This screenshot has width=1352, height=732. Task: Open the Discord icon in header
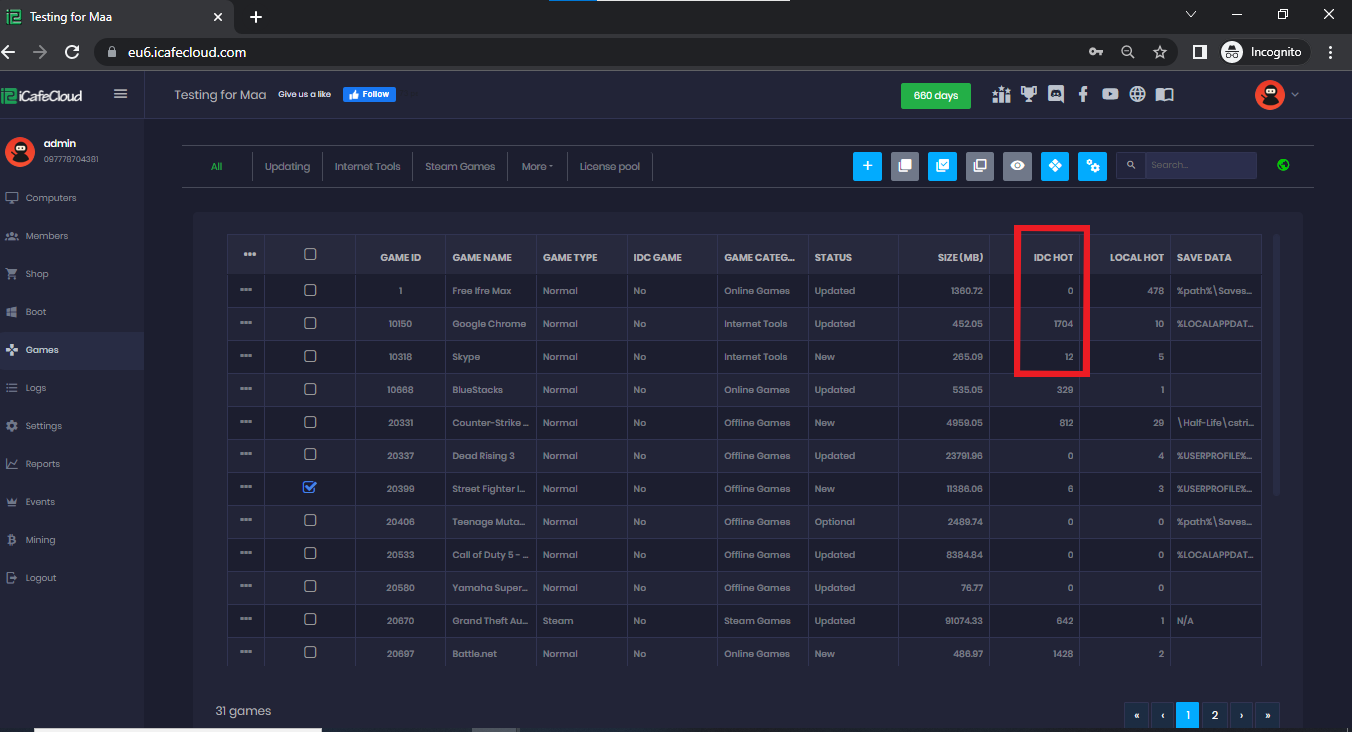pos(1056,94)
